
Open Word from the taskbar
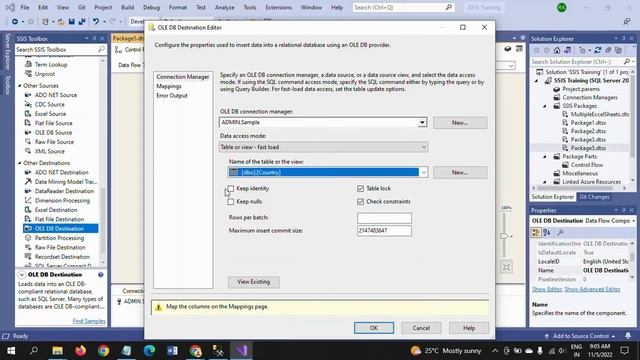point(172,351)
